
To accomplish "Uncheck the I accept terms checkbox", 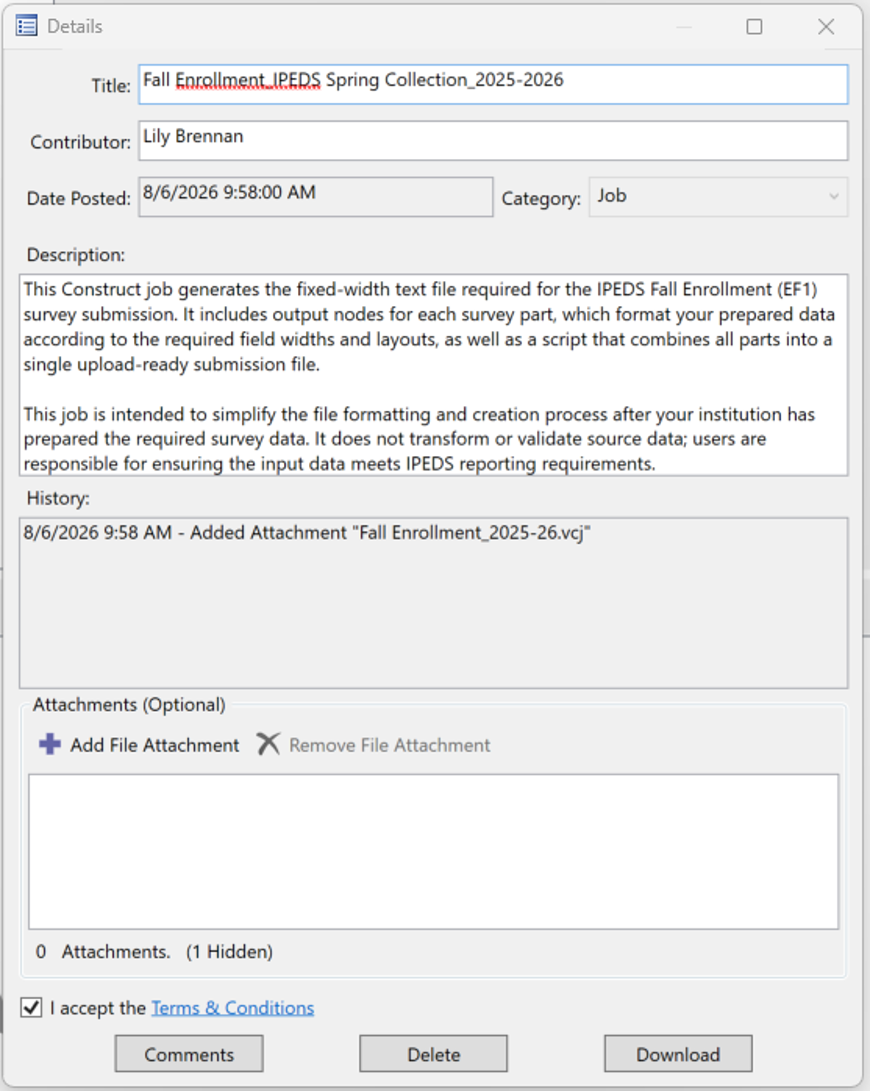I will pos(31,1008).
